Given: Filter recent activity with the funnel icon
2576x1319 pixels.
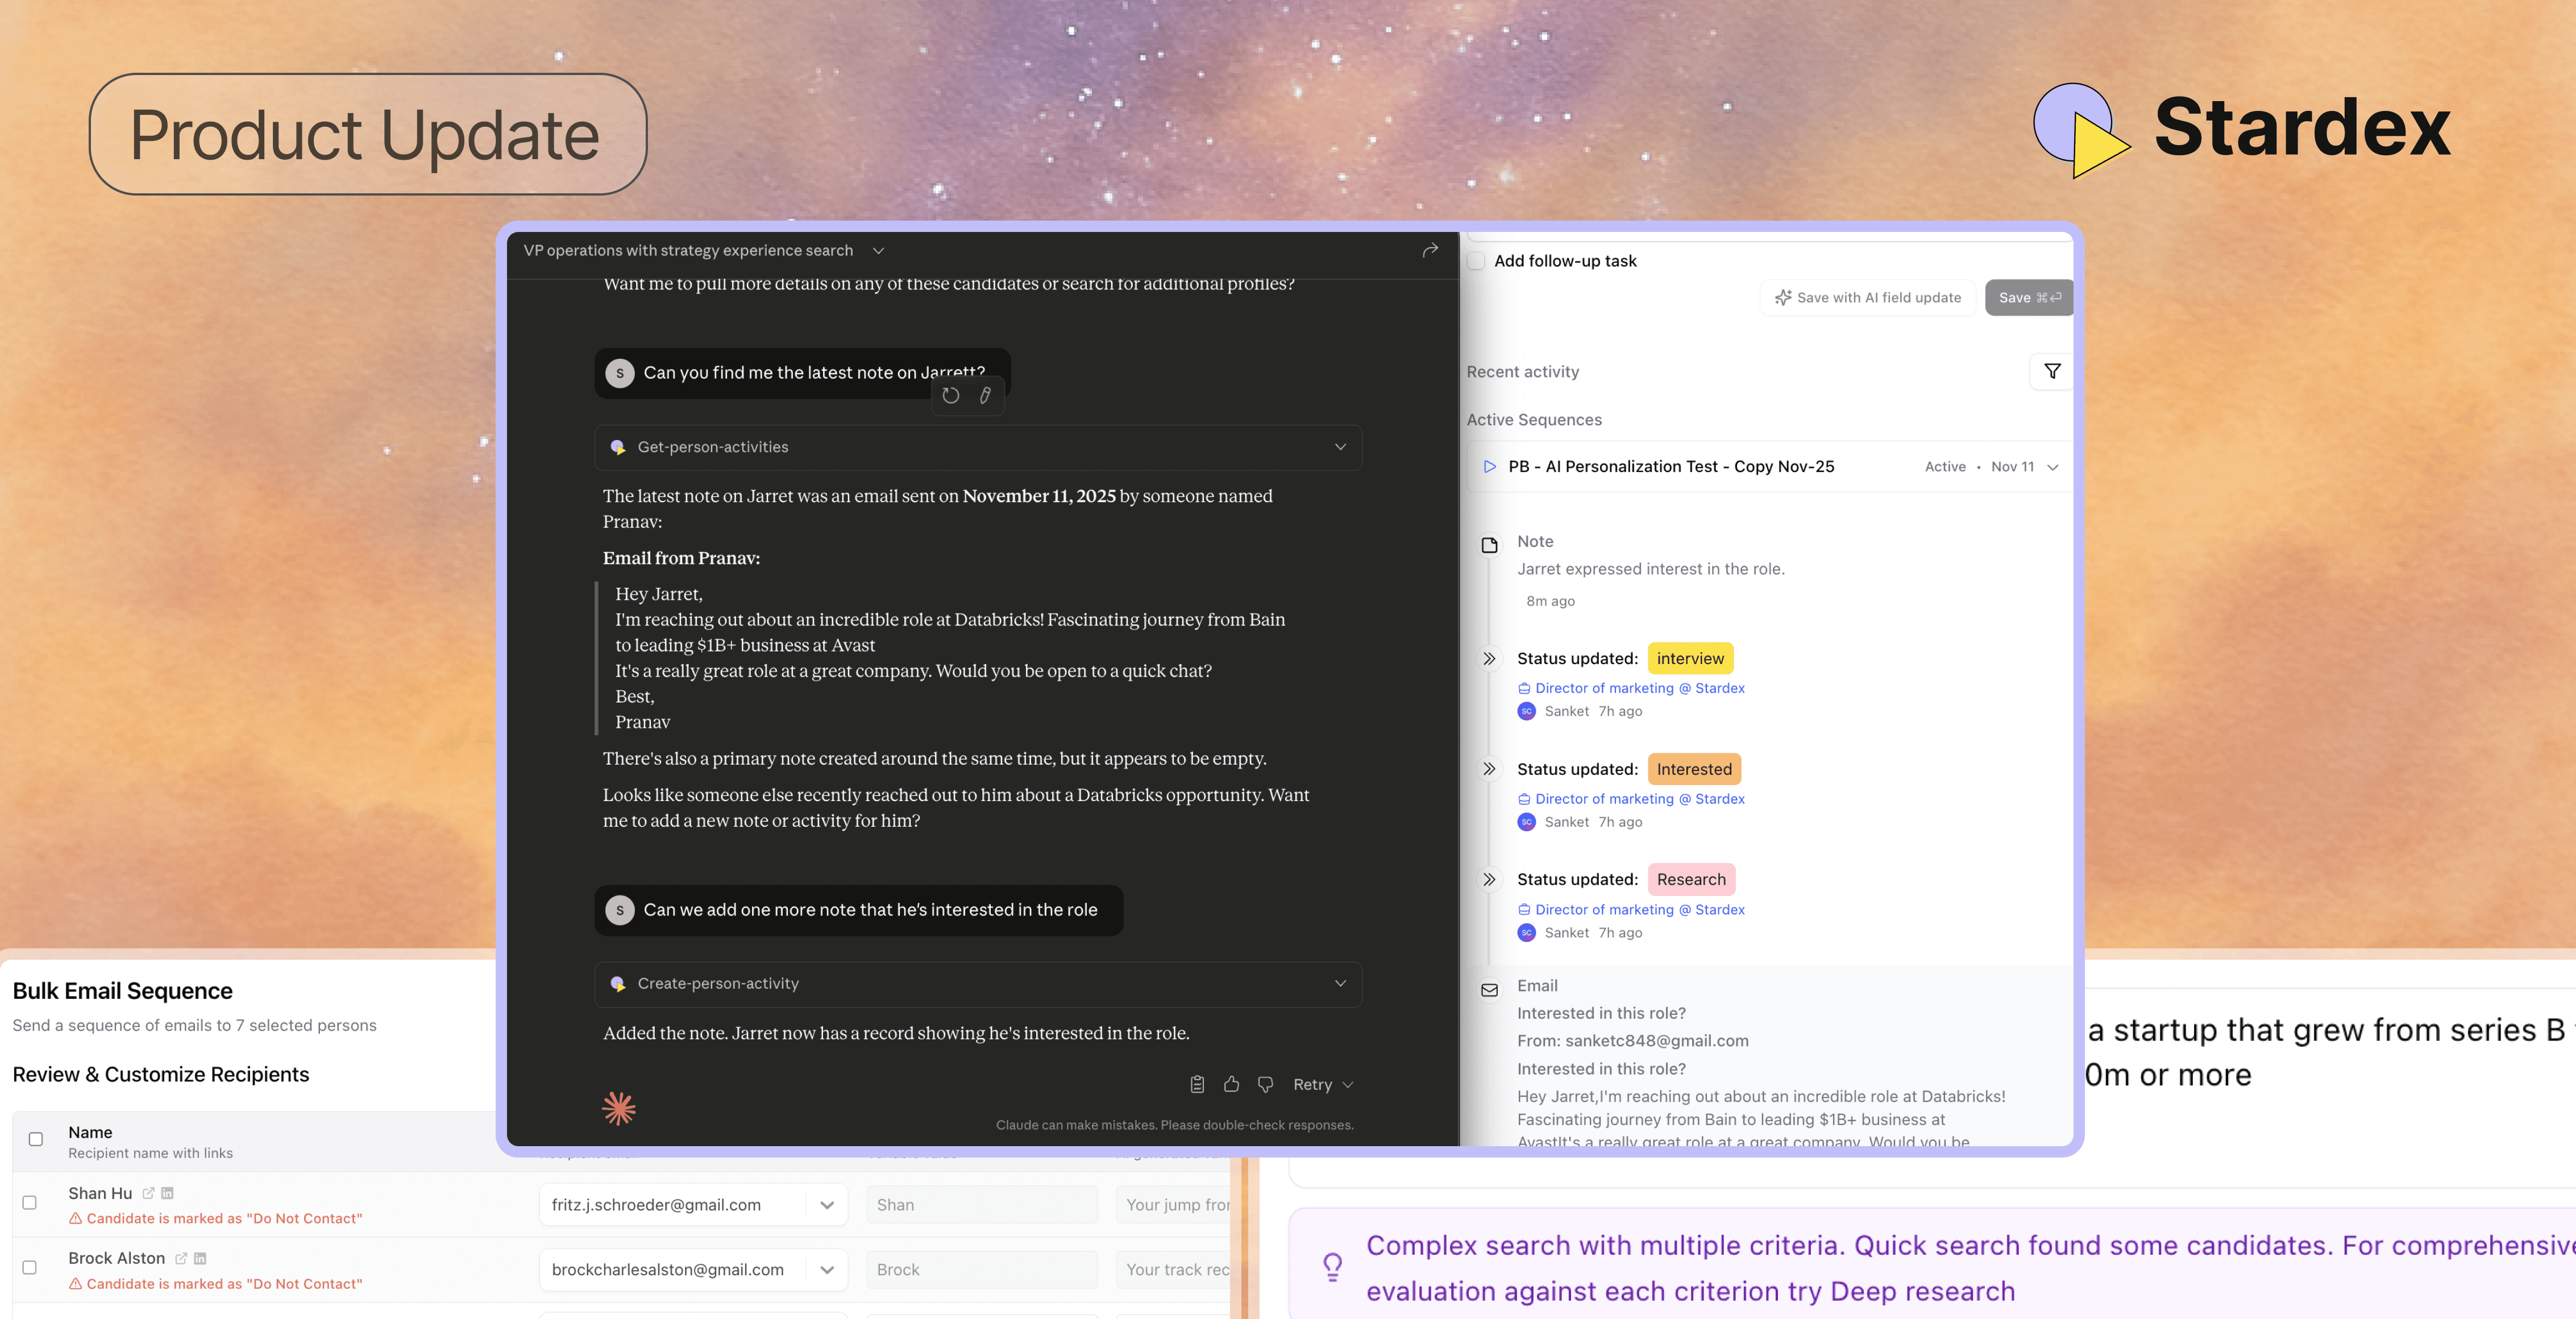Looking at the screenshot, I should tap(2052, 371).
